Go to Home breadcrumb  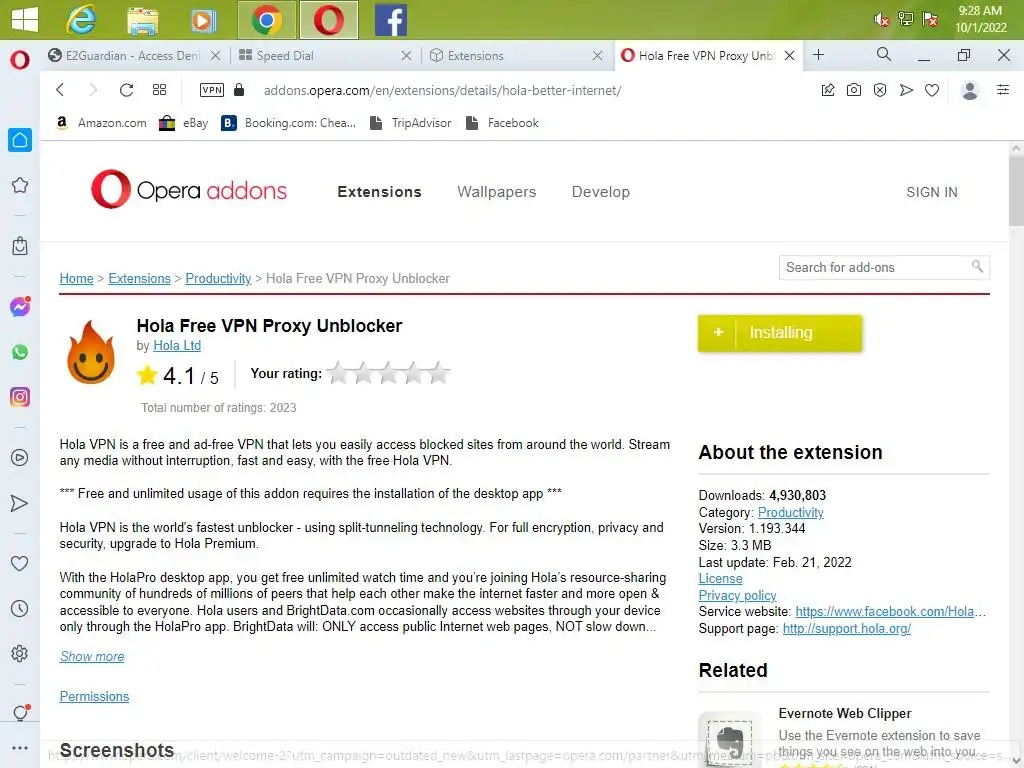tap(76, 278)
